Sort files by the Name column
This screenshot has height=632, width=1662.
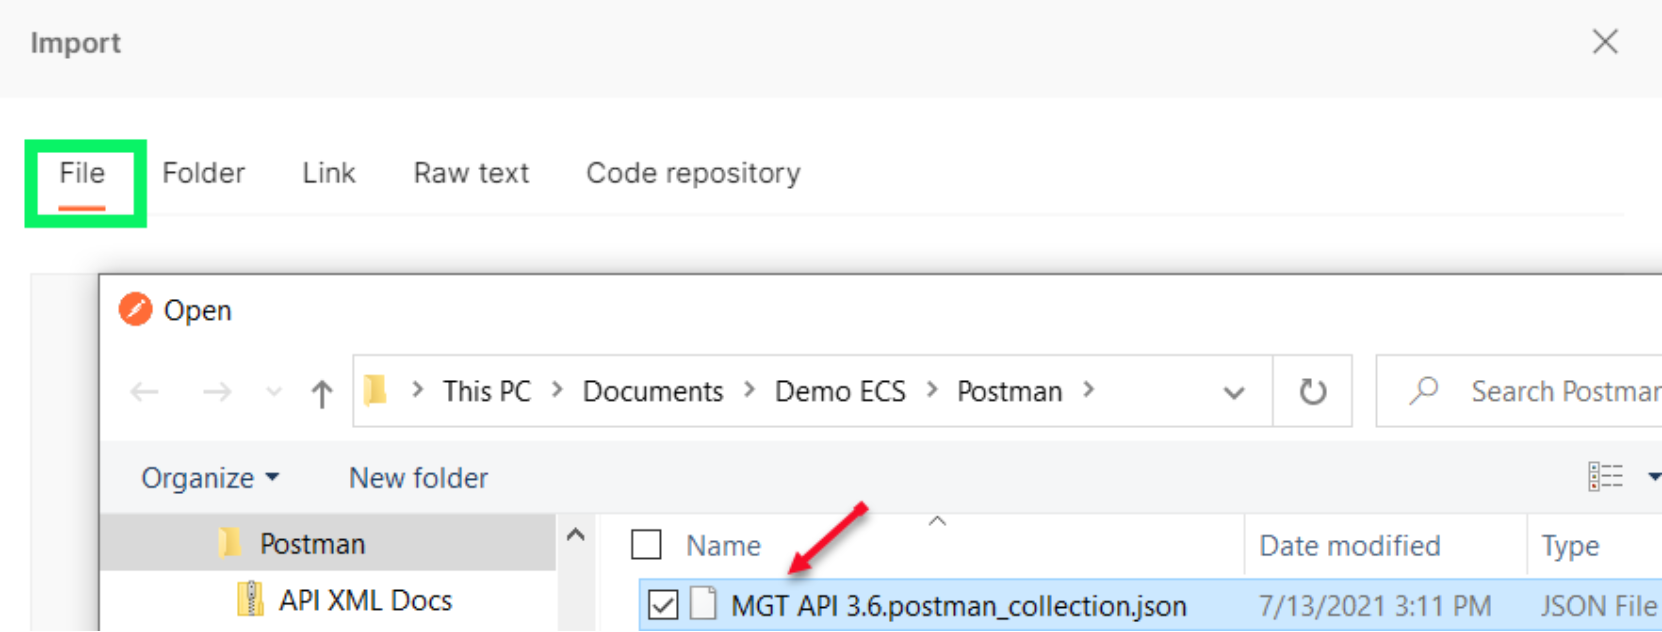[723, 546]
